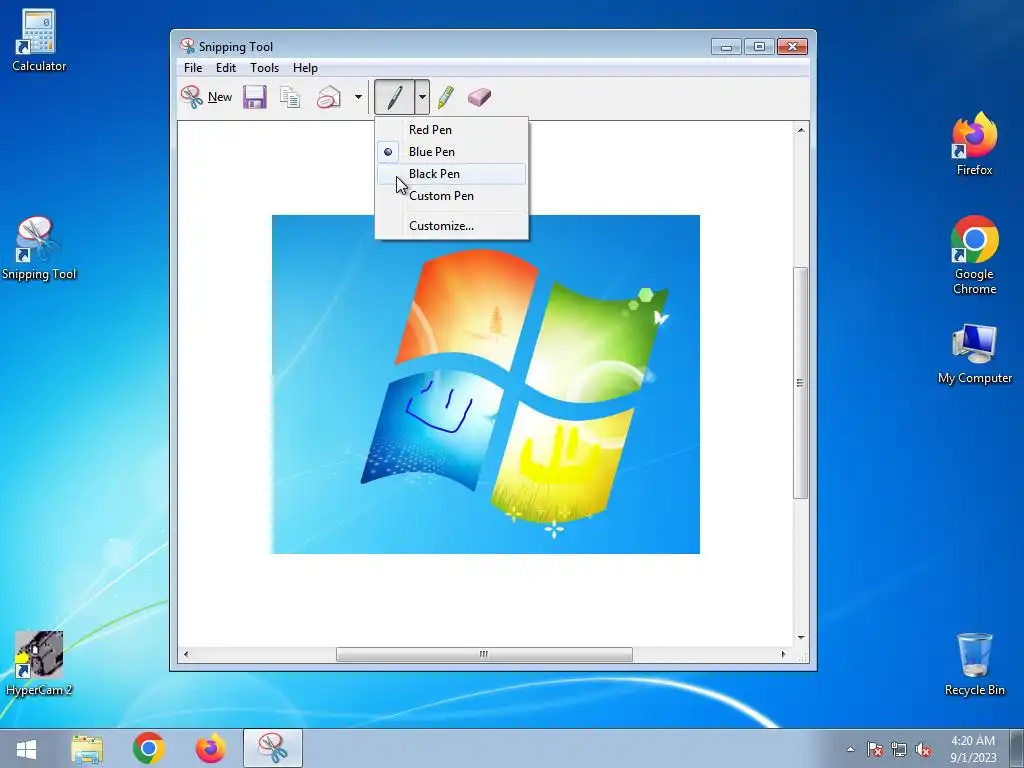Choose Custom Pen from the menu
This screenshot has height=768, width=1024.
451,196
